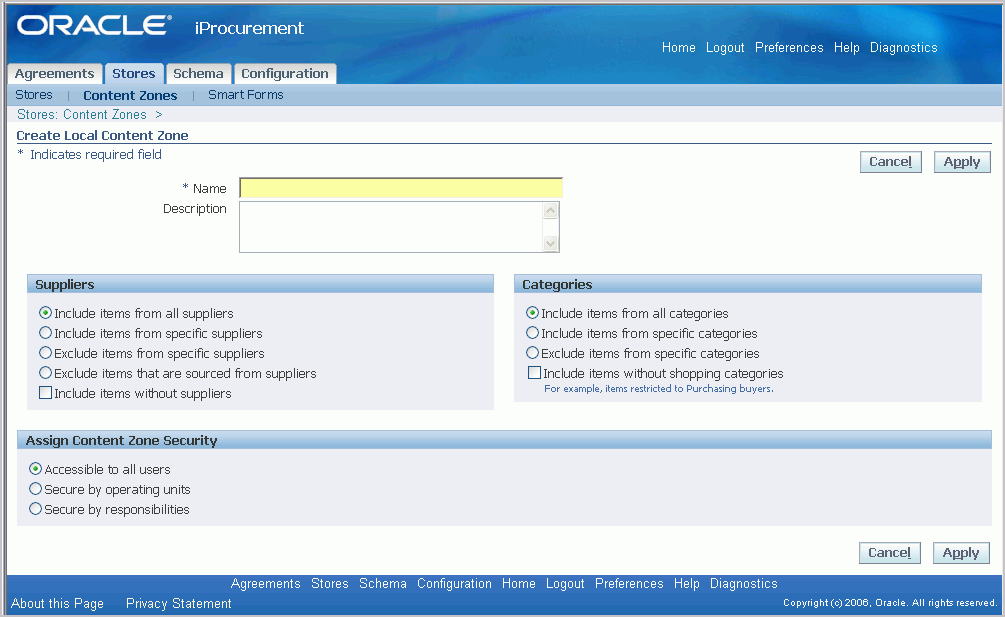Select Exclude items from specific suppliers
Image resolution: width=1005 pixels, height=617 pixels.
click(x=46, y=352)
